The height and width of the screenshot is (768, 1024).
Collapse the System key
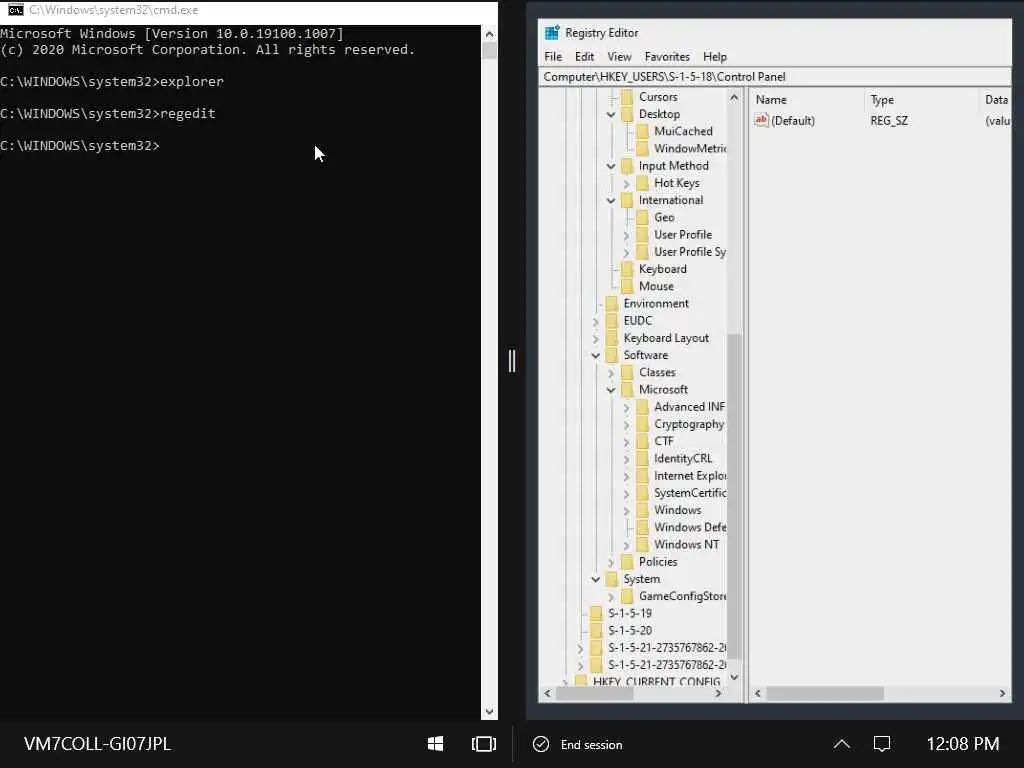pyautogui.click(x=596, y=579)
